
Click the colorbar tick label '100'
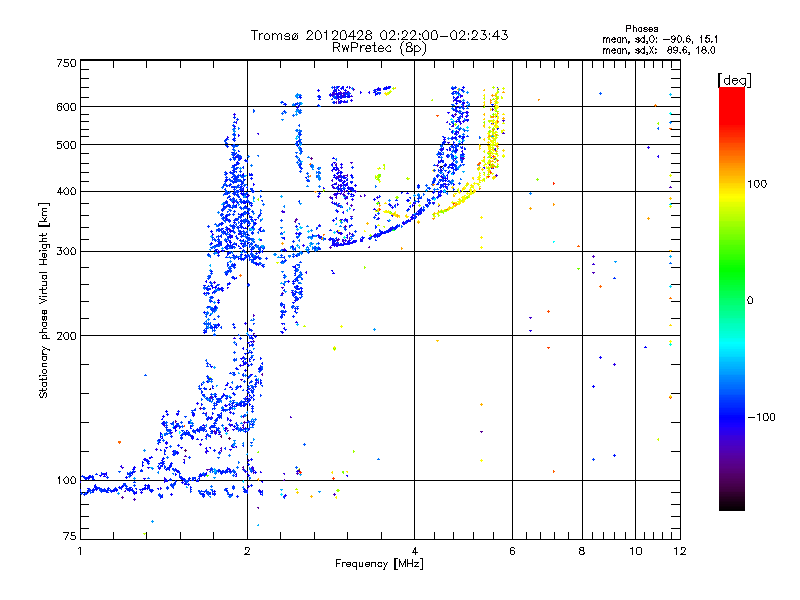tap(757, 184)
